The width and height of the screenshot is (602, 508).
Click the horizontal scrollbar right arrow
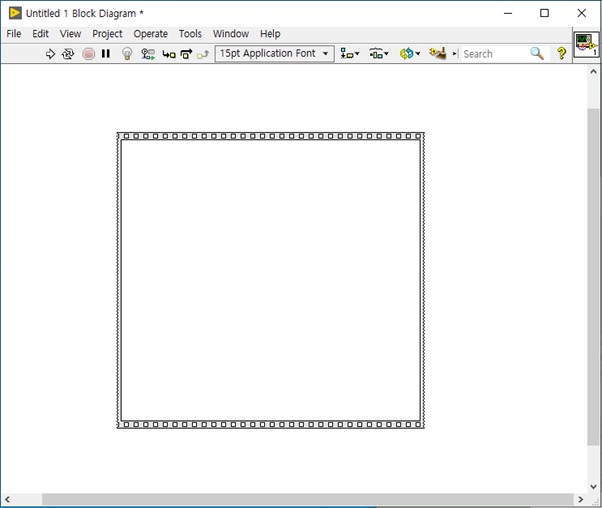(x=580, y=499)
